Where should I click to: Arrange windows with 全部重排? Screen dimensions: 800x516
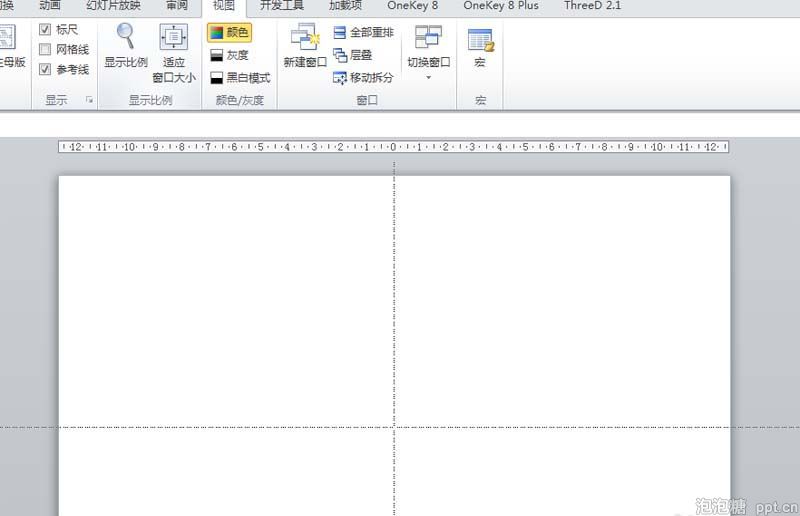(x=364, y=33)
